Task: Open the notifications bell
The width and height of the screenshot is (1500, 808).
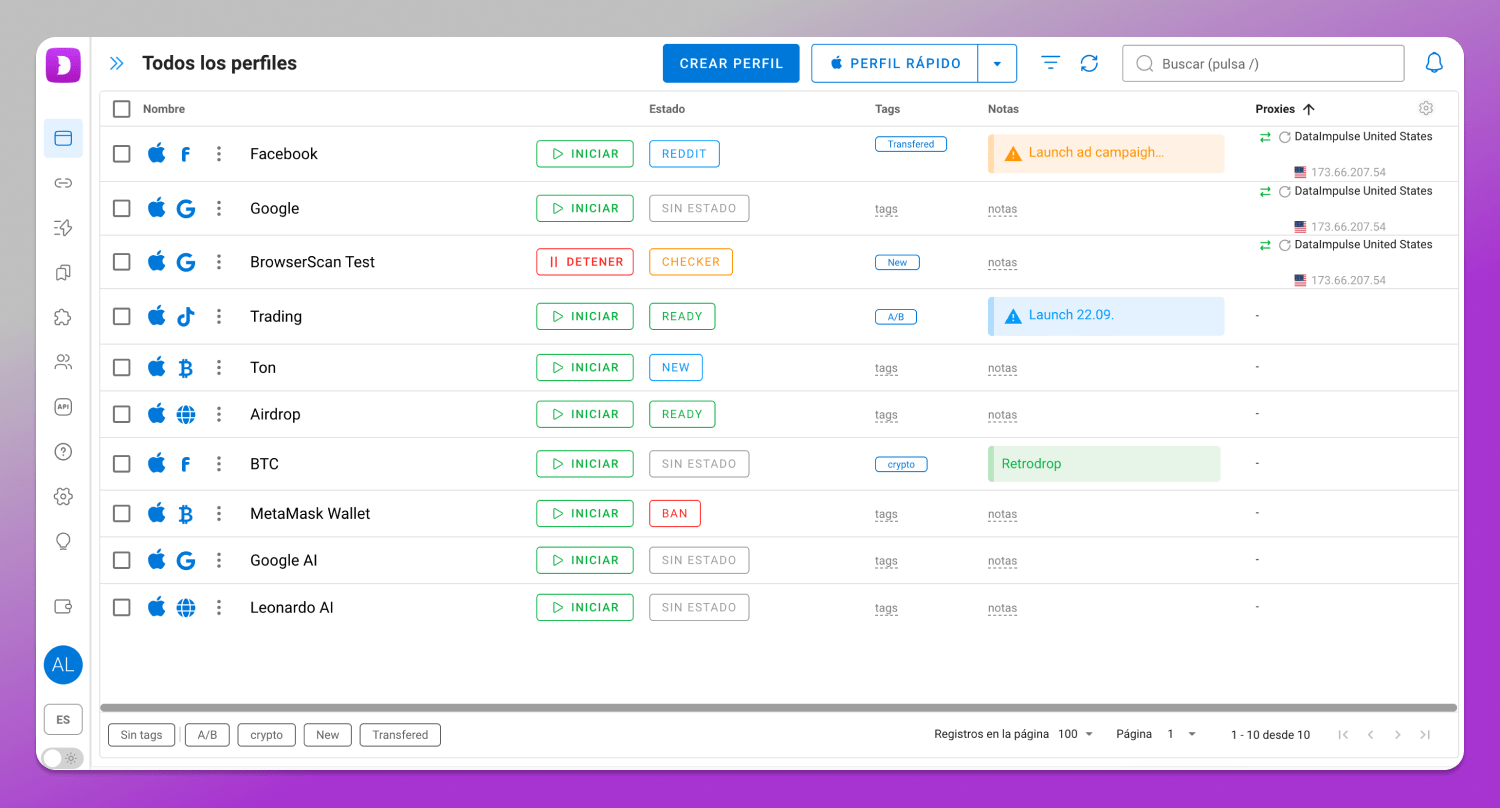Action: pyautogui.click(x=1434, y=63)
